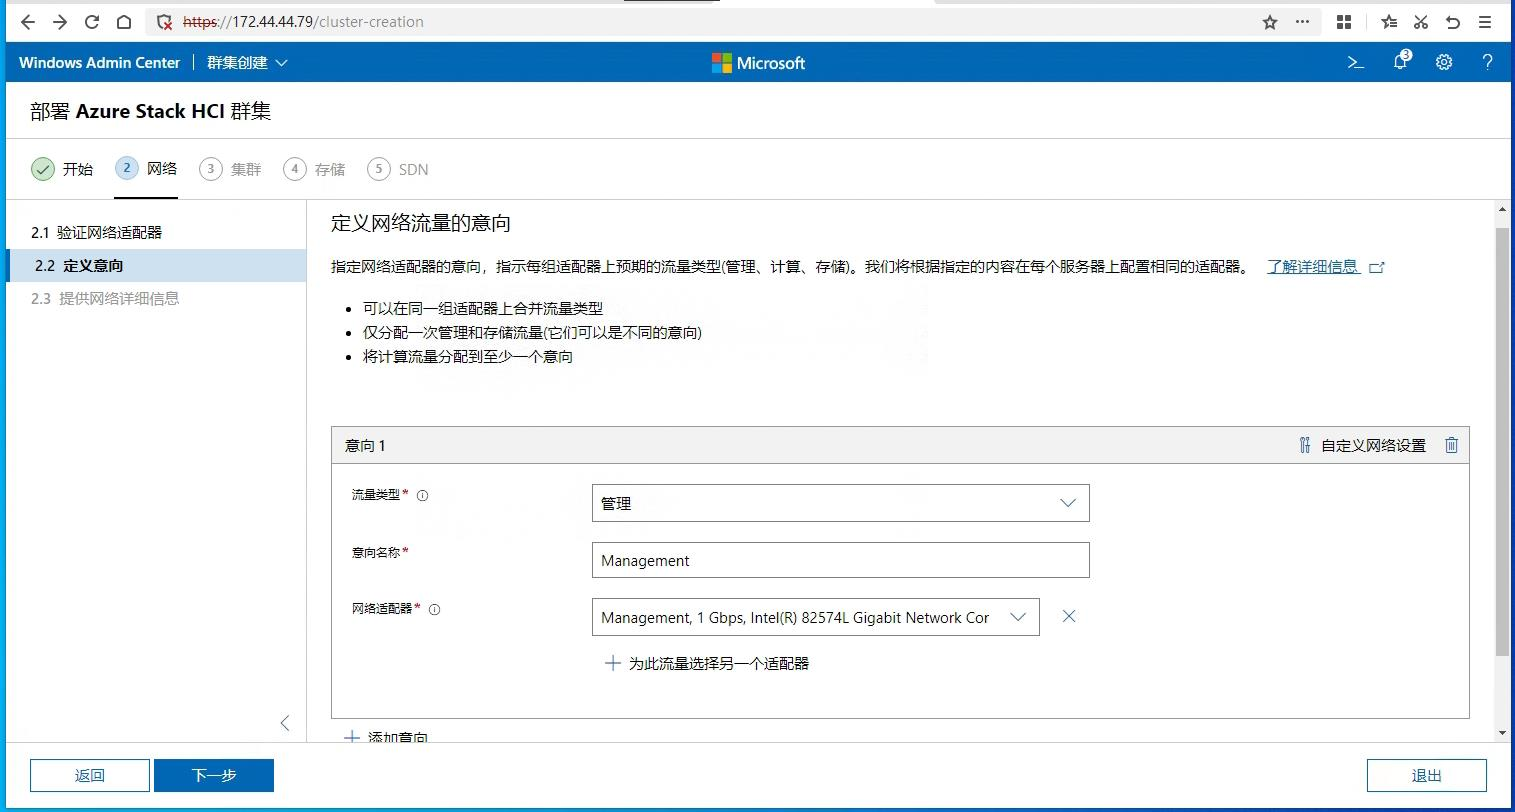Activate the scissors screenshot tool
Image resolution: width=1515 pixels, height=812 pixels.
1421,22
